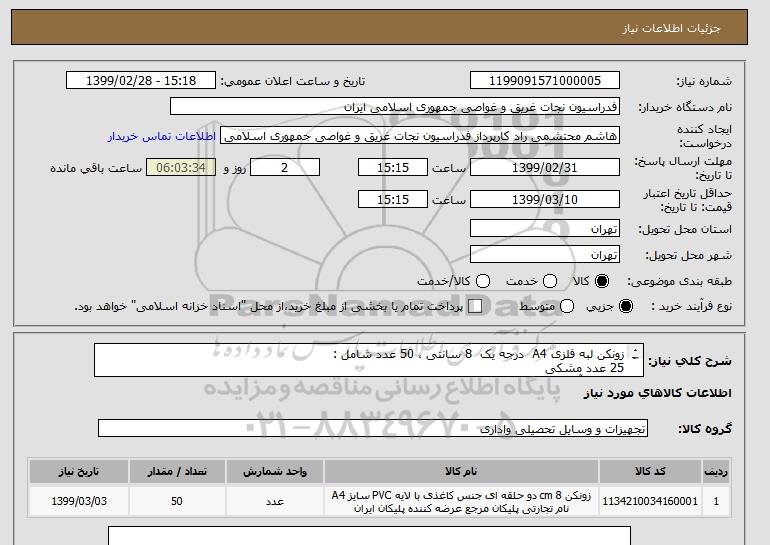This screenshot has width=770, height=545.
Task: Click the تاریخ نیاز column header
Action: pyautogui.click(x=79, y=471)
